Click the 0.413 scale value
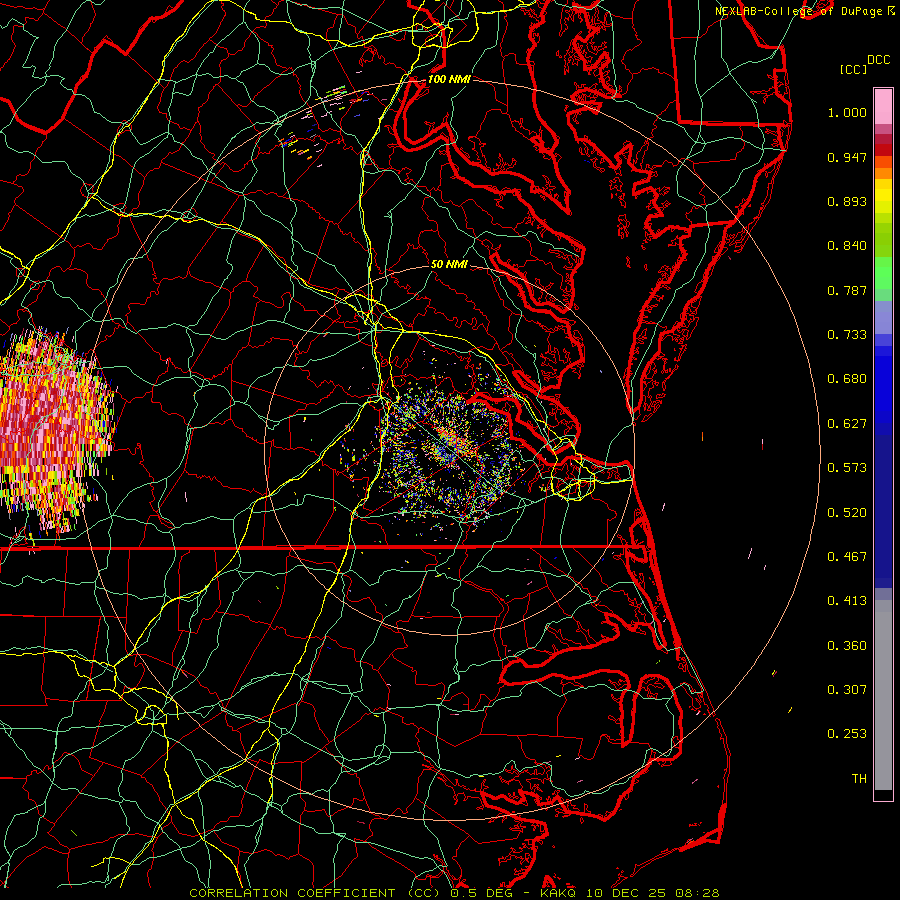This screenshot has height=900, width=900. (x=847, y=601)
